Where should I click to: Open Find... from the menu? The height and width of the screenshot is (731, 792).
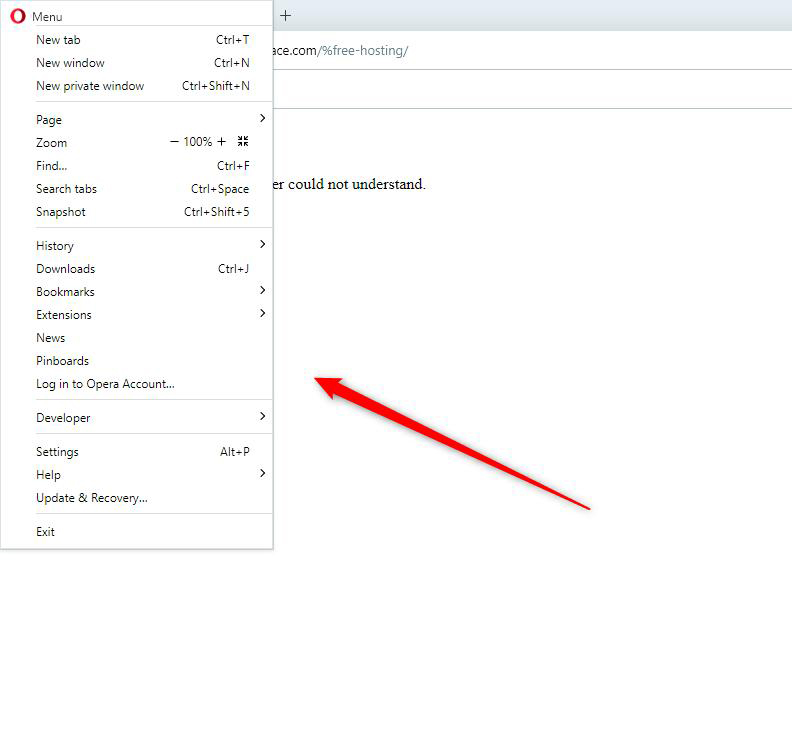point(52,166)
